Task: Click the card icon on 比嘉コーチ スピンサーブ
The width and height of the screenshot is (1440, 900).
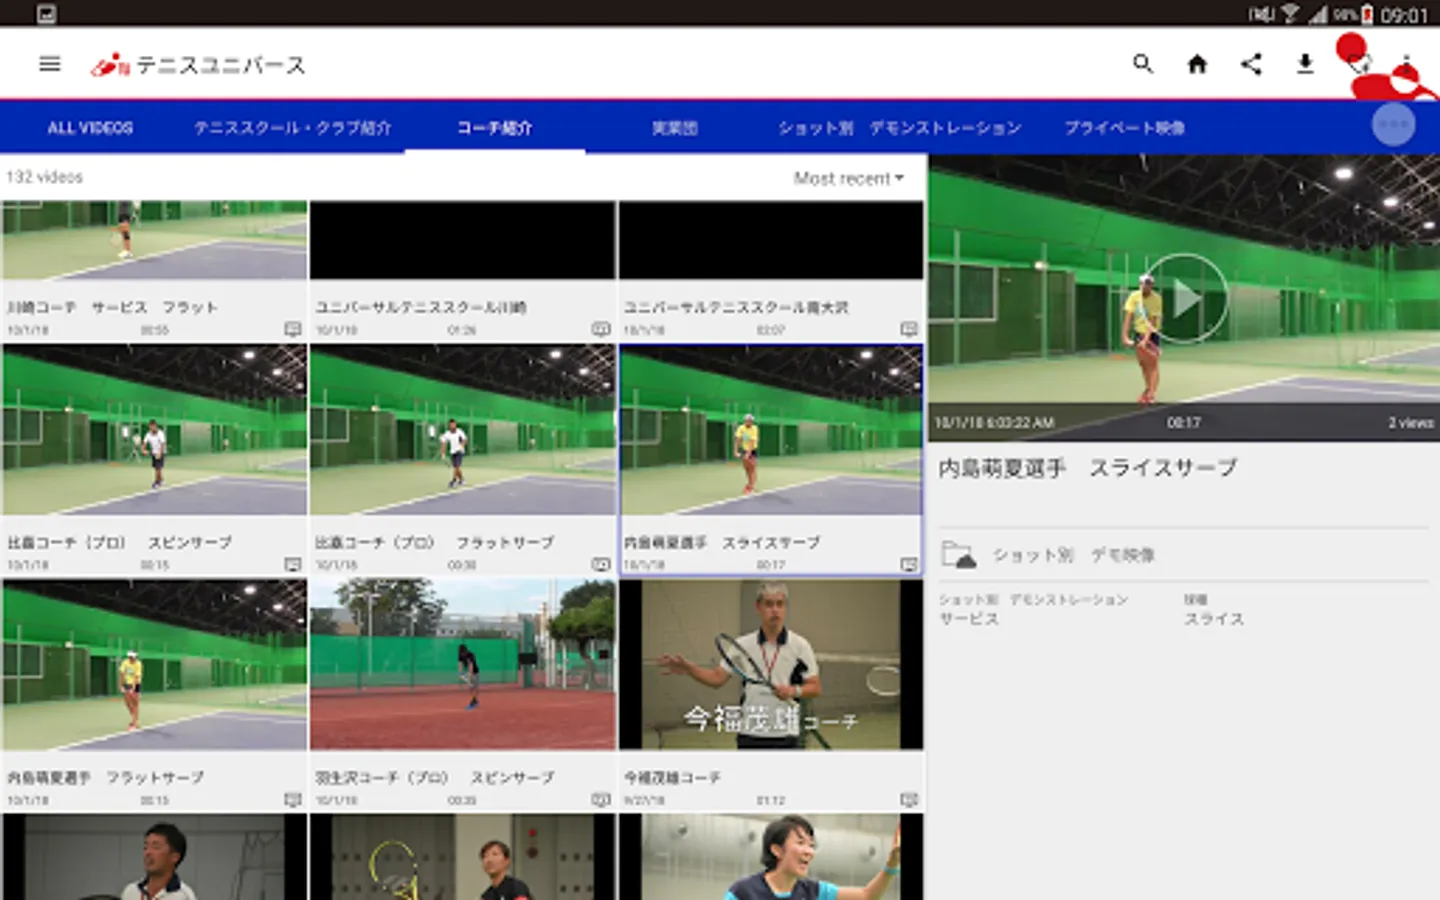Action: point(293,564)
